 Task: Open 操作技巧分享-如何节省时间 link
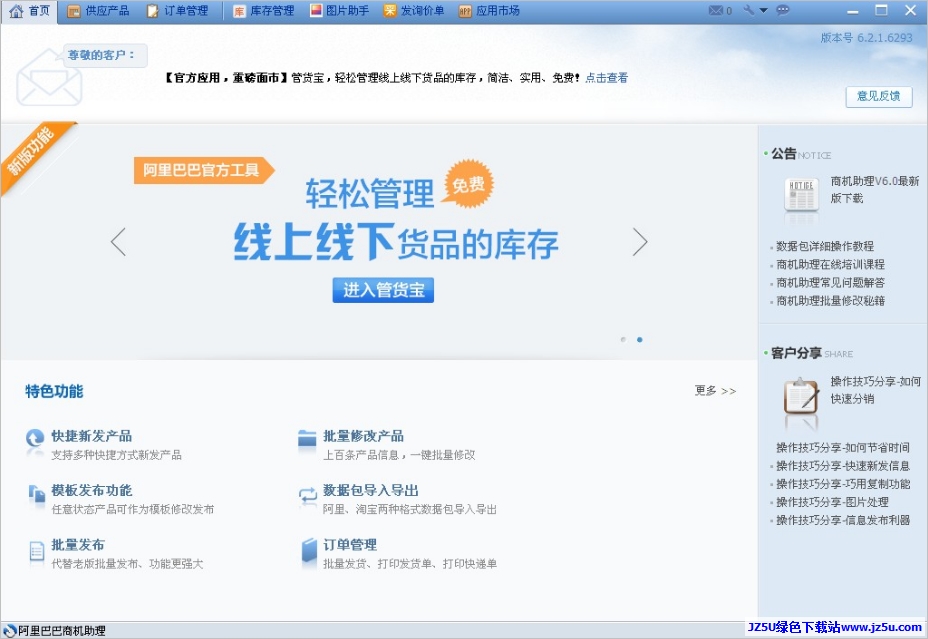tap(843, 448)
